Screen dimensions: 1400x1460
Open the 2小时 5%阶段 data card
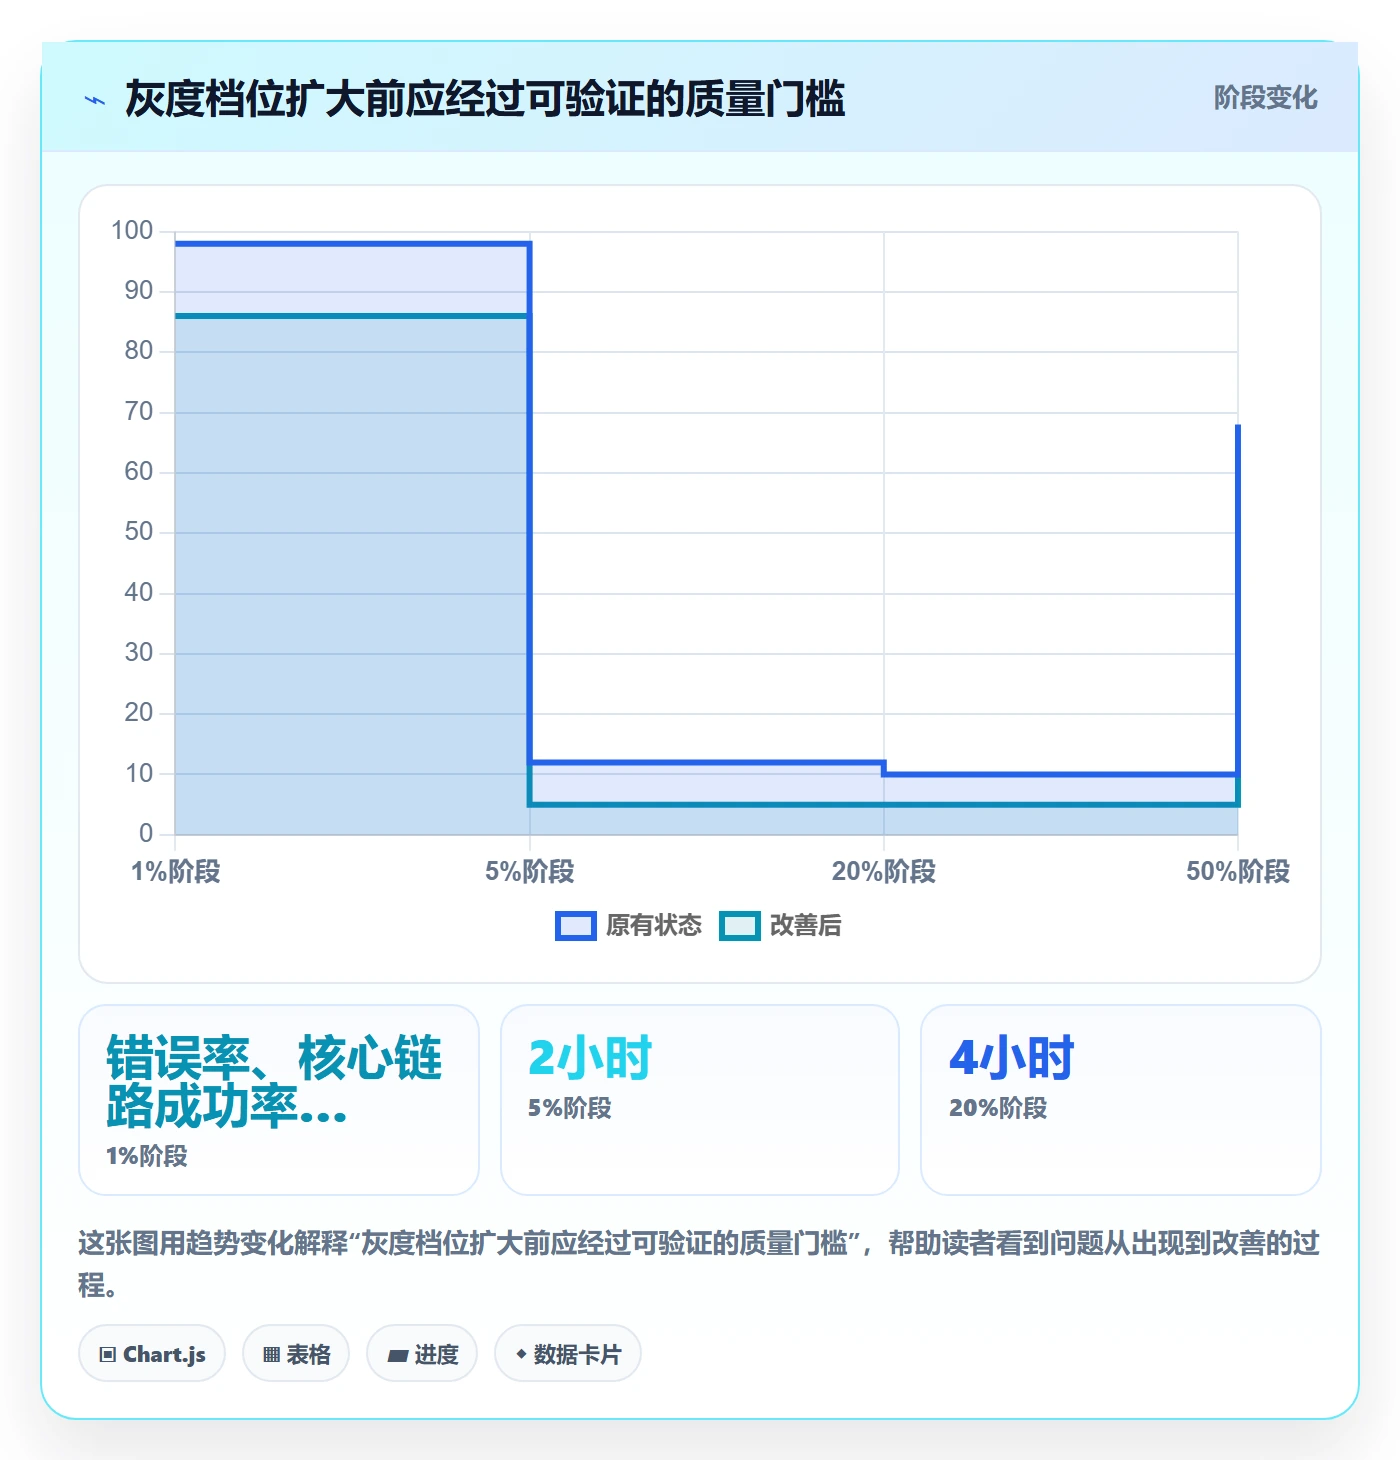[x=700, y=1100]
